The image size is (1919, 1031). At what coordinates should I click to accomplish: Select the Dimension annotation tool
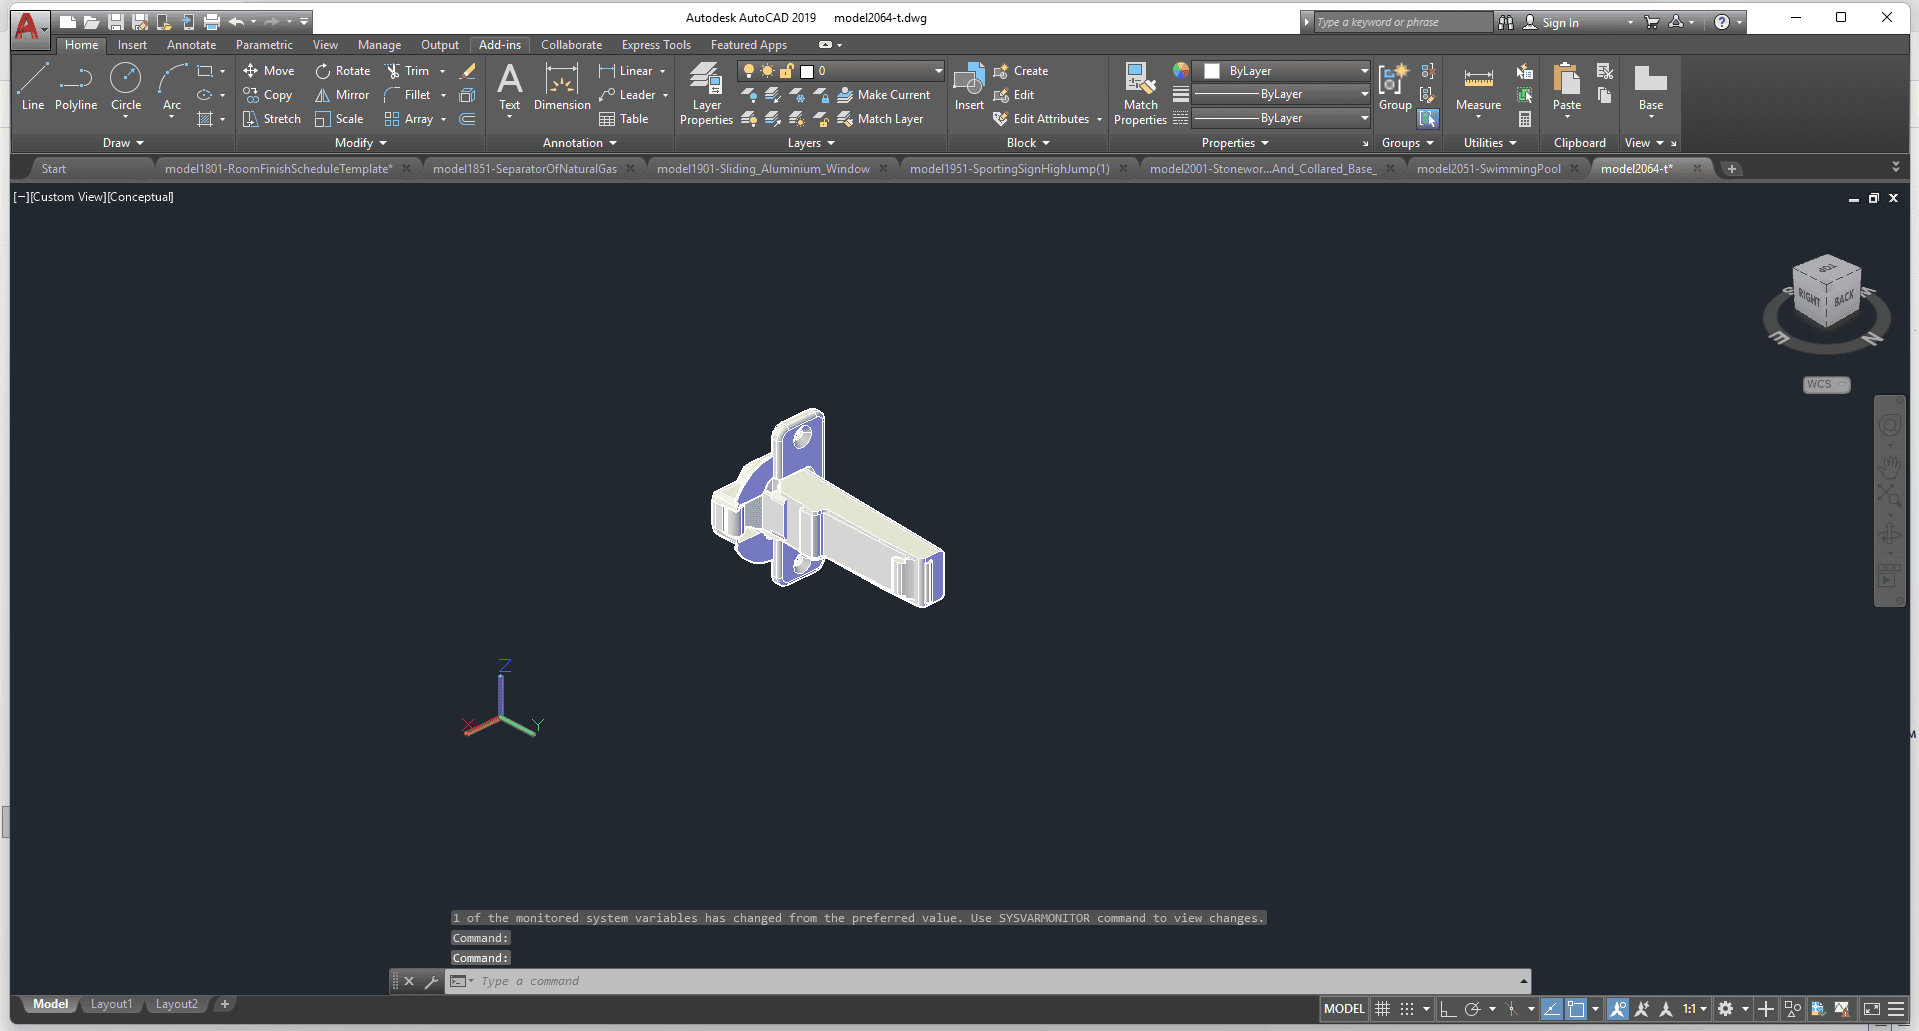562,86
